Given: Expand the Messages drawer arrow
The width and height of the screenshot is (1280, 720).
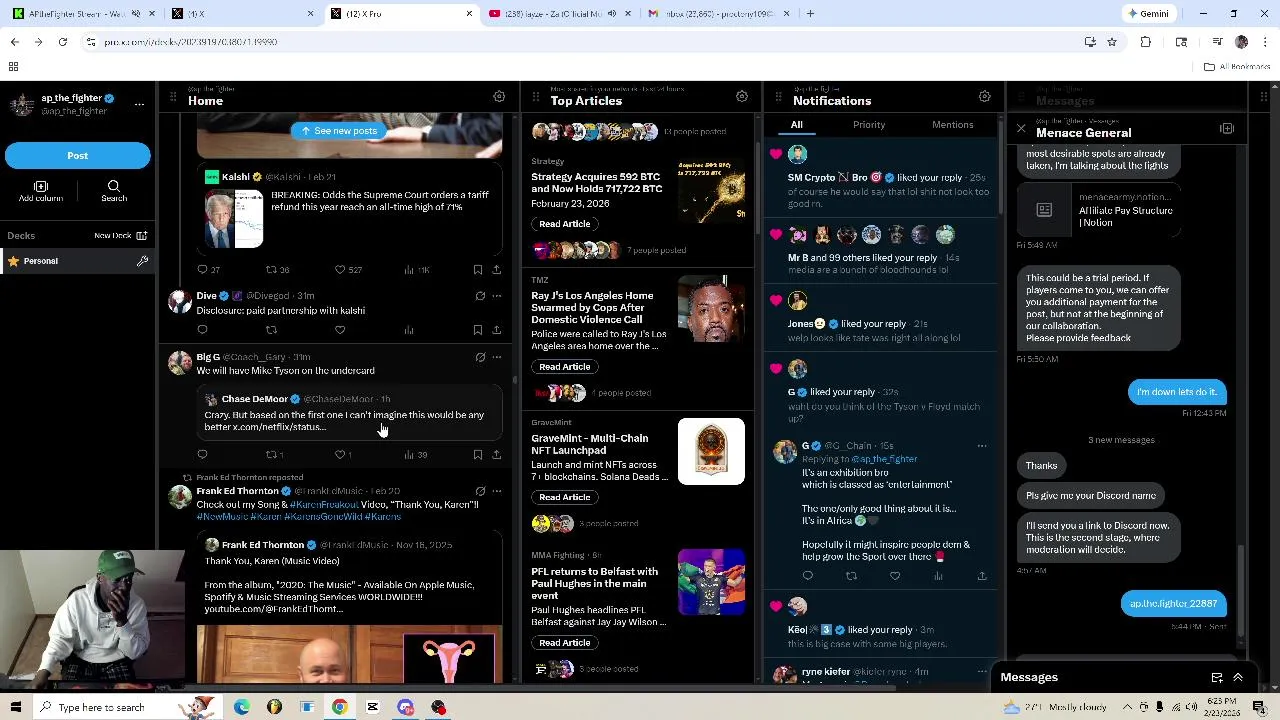Looking at the screenshot, I should (1238, 677).
